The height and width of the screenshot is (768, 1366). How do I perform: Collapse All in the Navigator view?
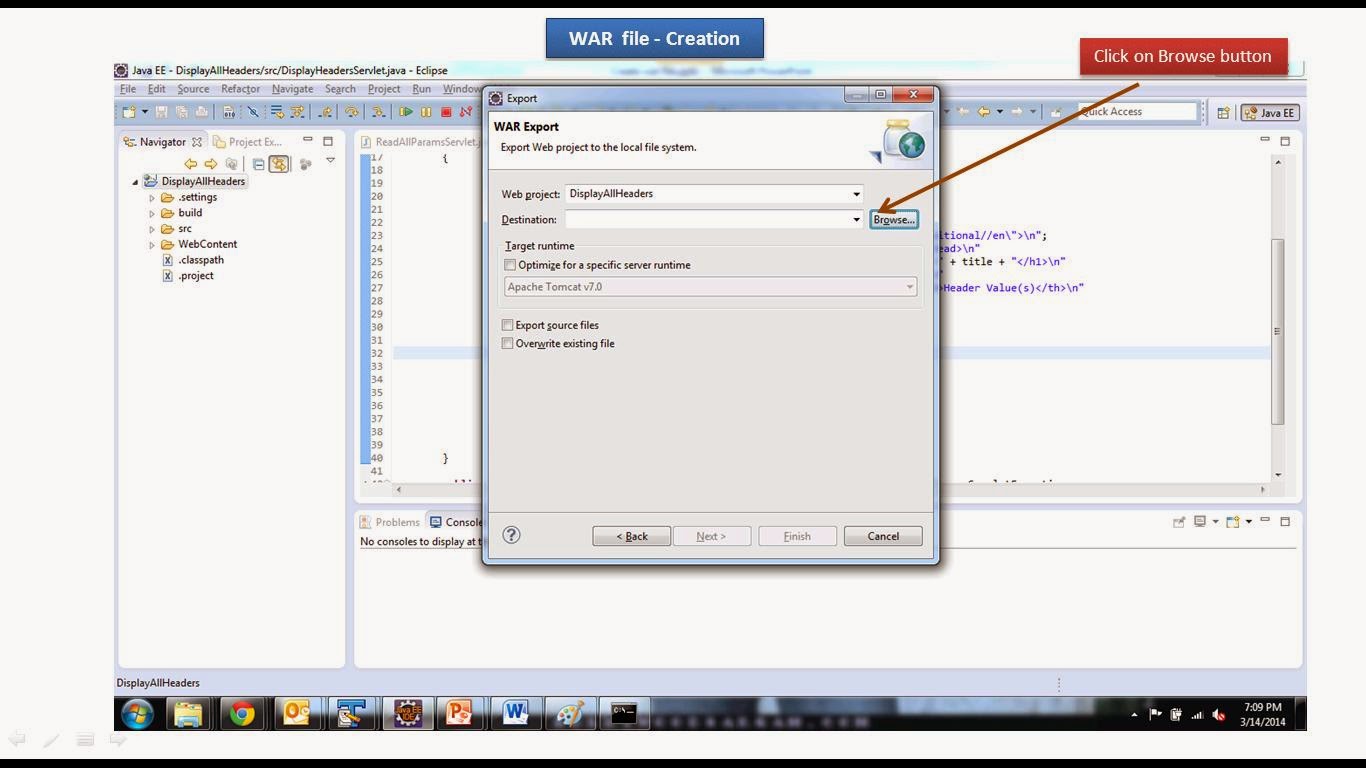(259, 164)
